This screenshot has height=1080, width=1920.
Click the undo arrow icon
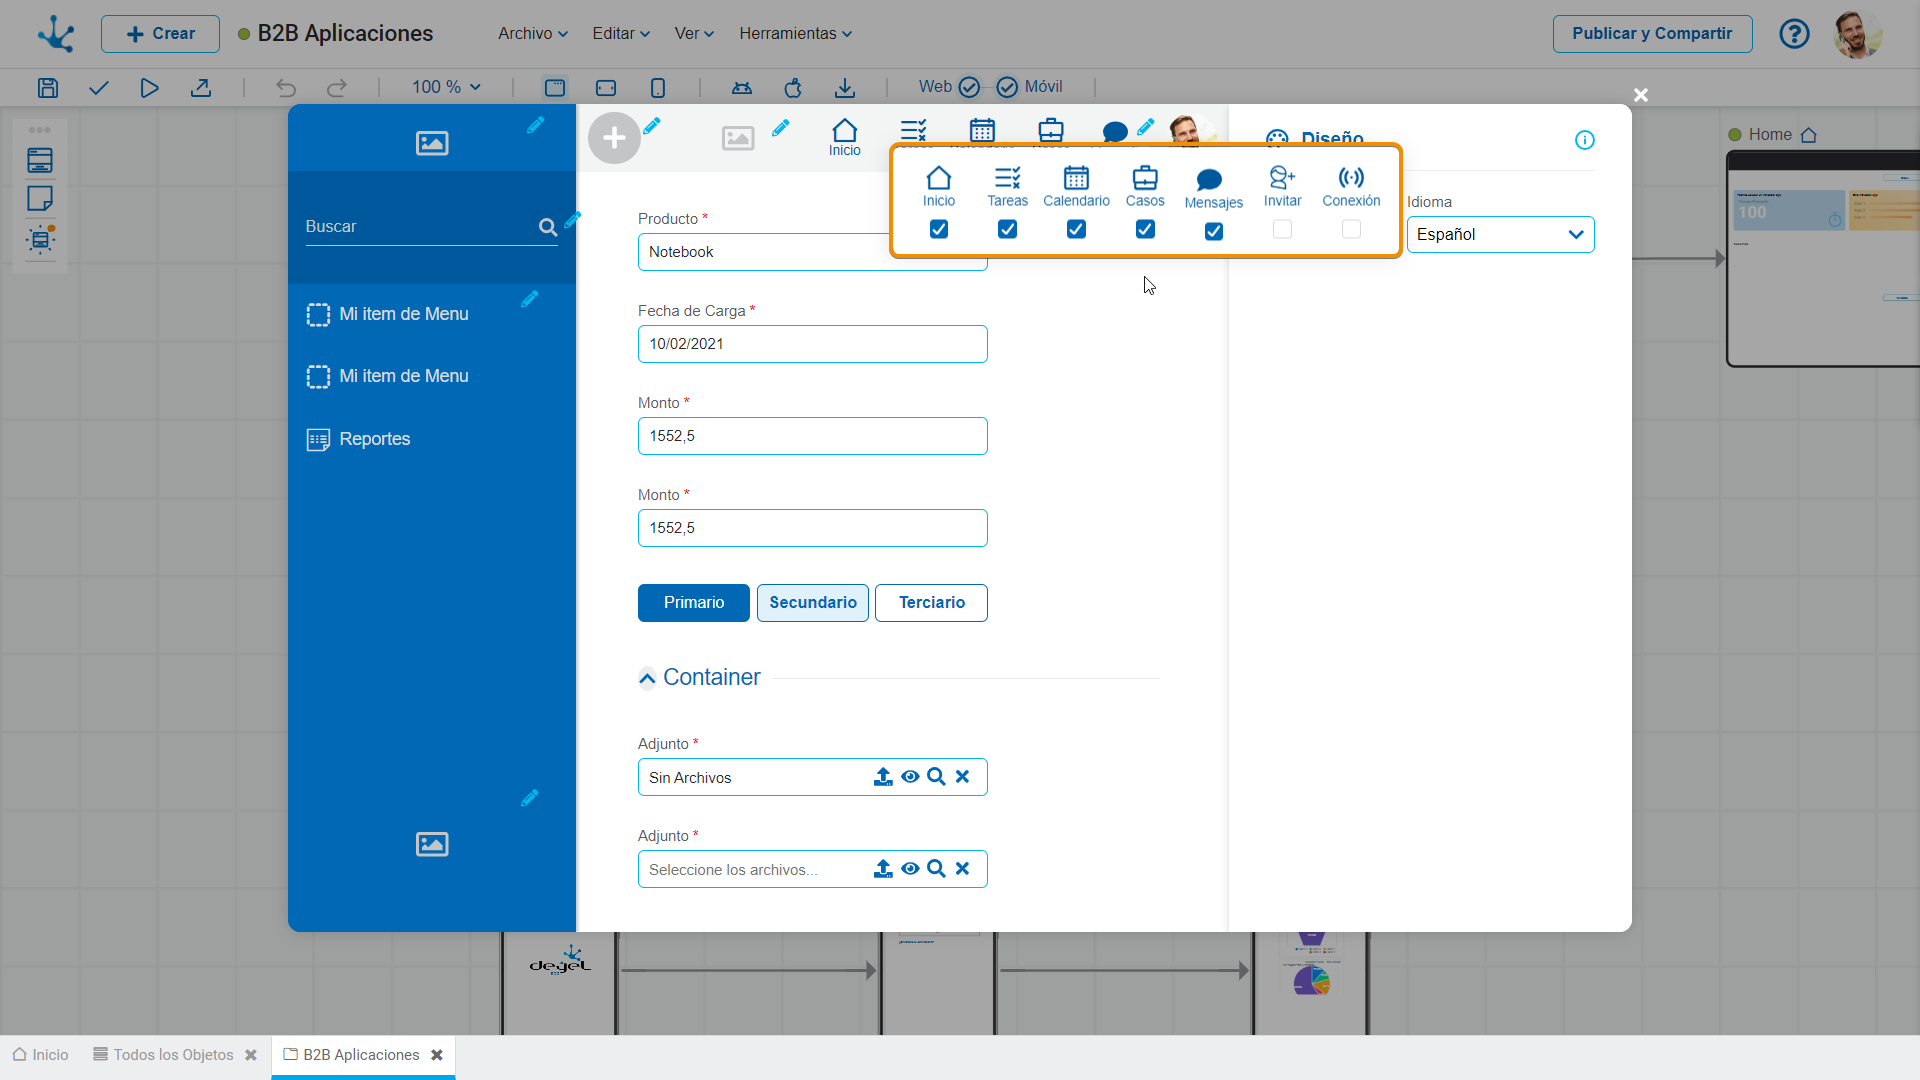tap(286, 88)
